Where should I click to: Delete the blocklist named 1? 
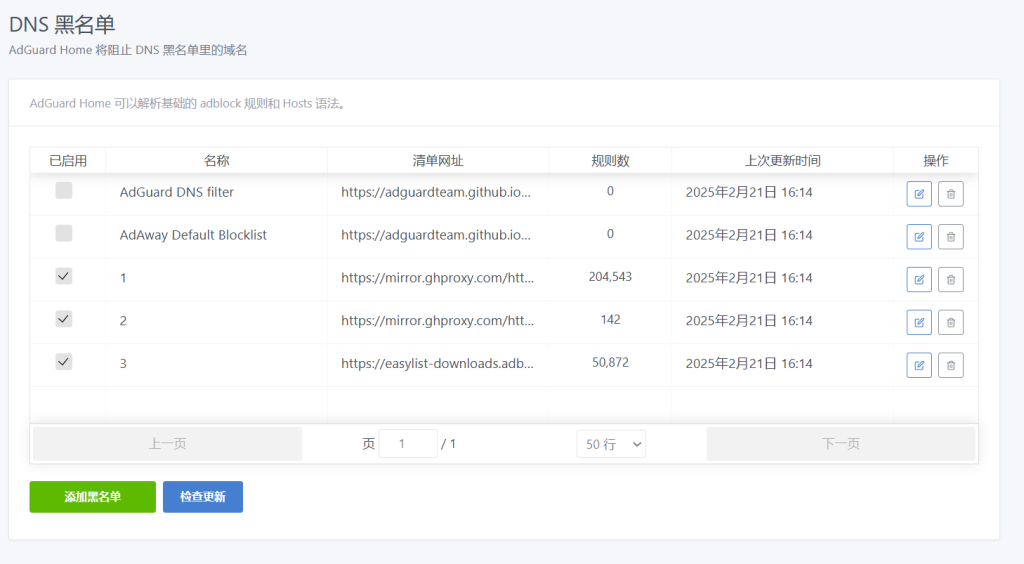click(951, 279)
